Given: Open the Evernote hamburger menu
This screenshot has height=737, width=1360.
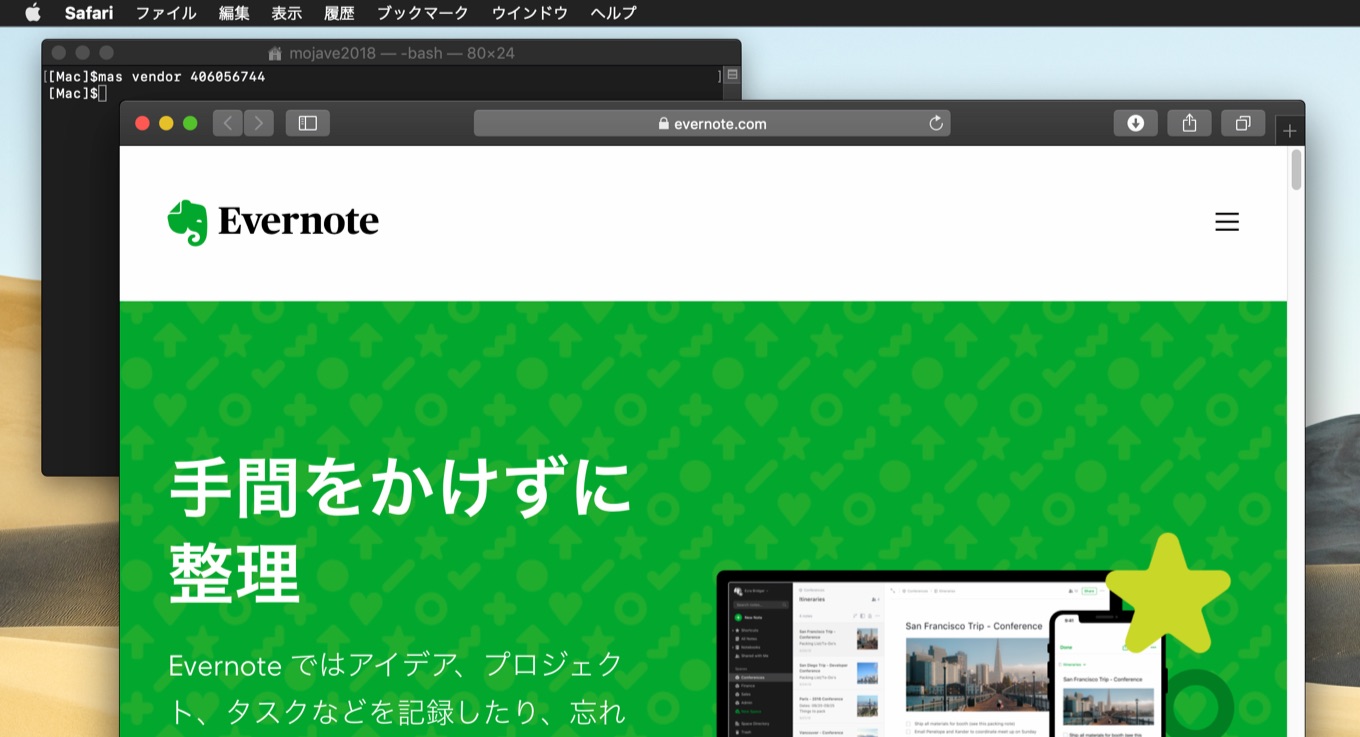Looking at the screenshot, I should 1227,222.
